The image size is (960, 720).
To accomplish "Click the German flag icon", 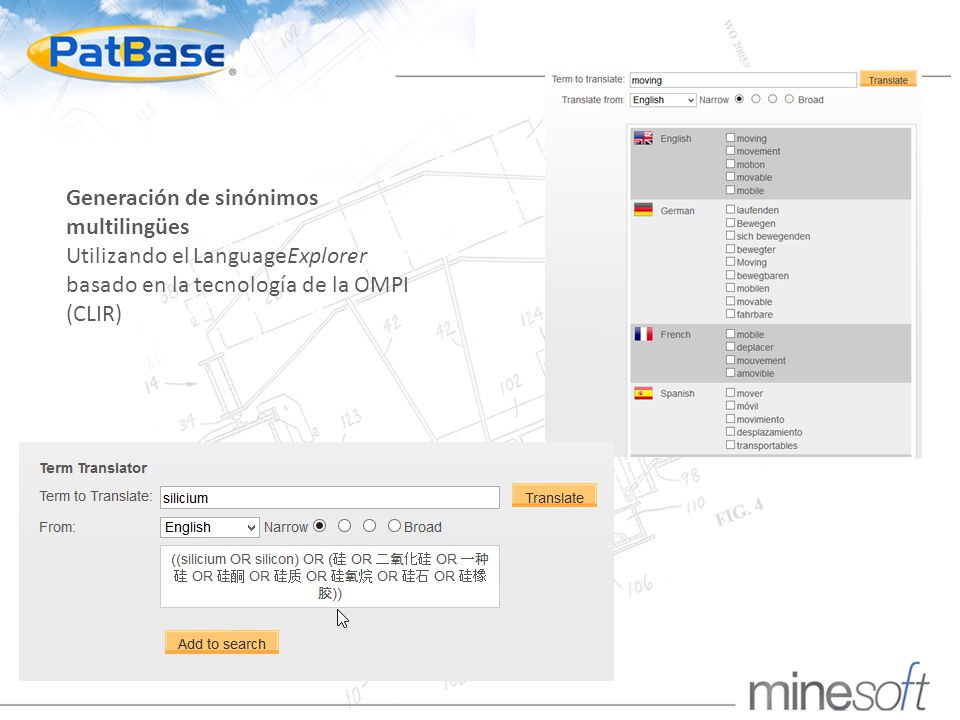I will pyautogui.click(x=643, y=210).
